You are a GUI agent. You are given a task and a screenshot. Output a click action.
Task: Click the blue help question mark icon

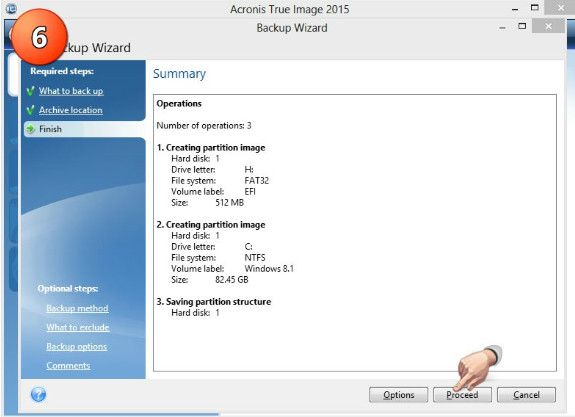(x=38, y=395)
